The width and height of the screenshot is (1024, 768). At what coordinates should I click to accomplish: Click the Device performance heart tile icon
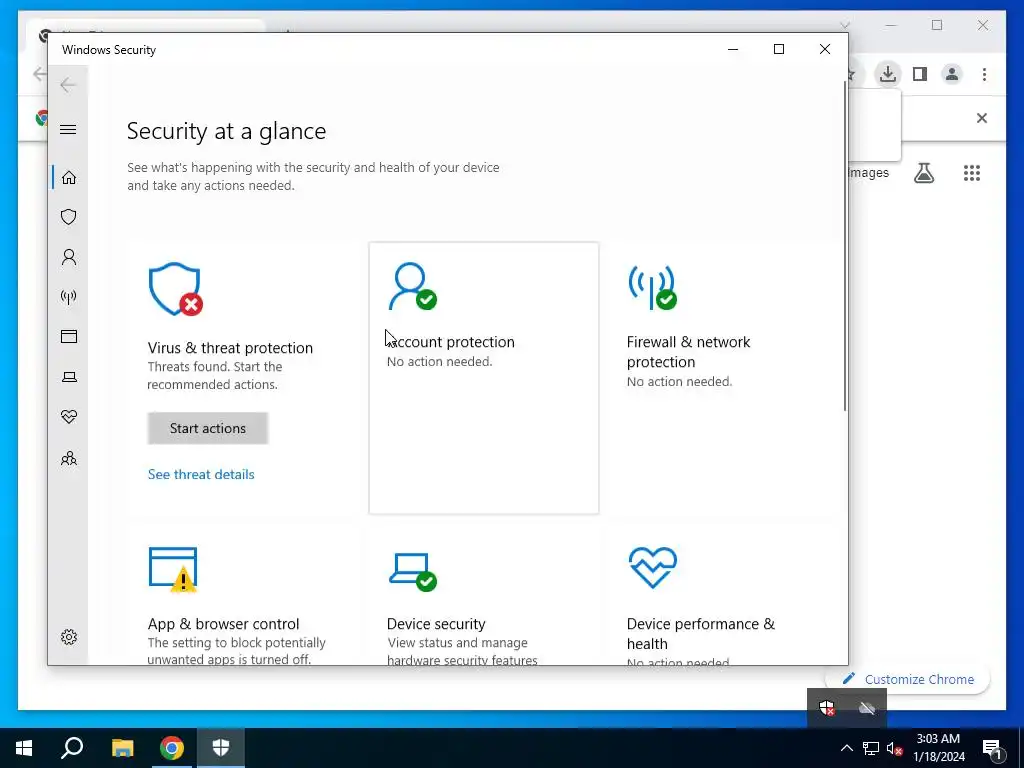[x=652, y=568]
